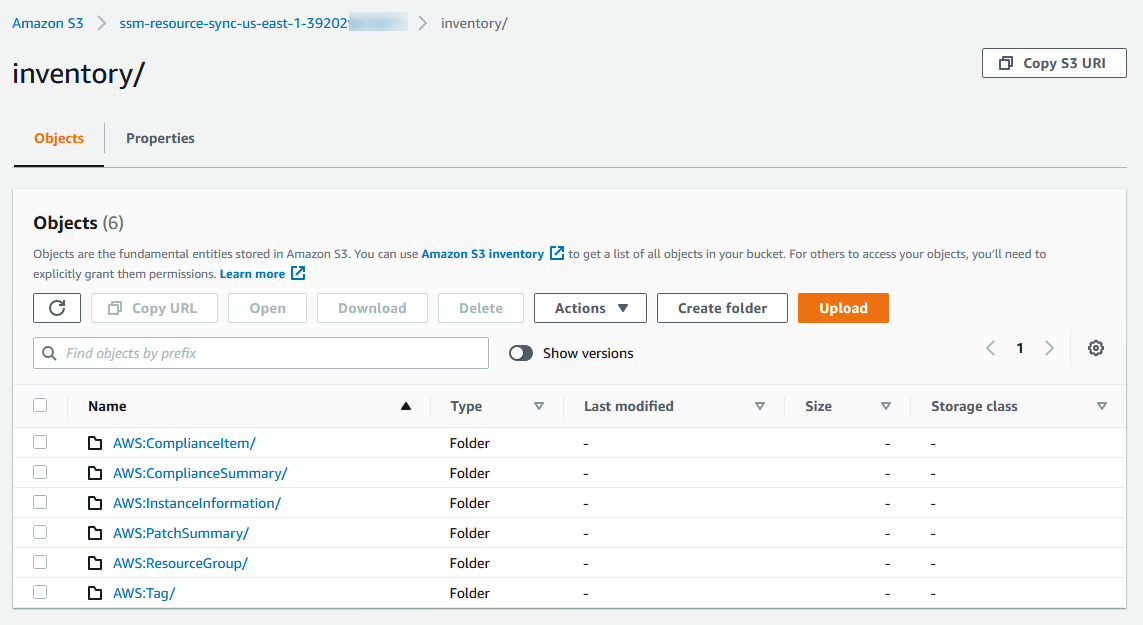Image resolution: width=1143 pixels, height=625 pixels.
Task: Click the Name column header label
Action: coord(107,406)
